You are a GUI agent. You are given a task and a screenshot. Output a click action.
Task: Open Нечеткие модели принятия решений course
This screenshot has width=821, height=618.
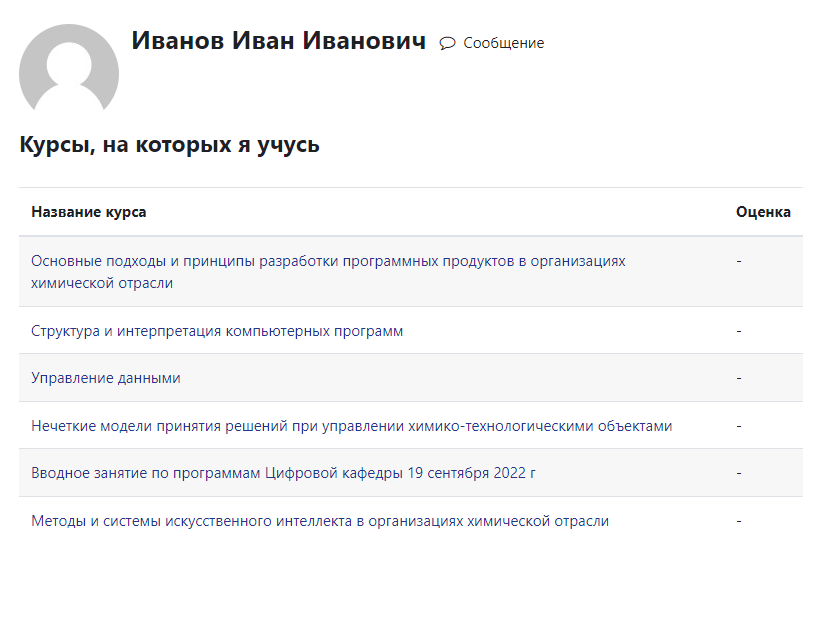(x=351, y=426)
